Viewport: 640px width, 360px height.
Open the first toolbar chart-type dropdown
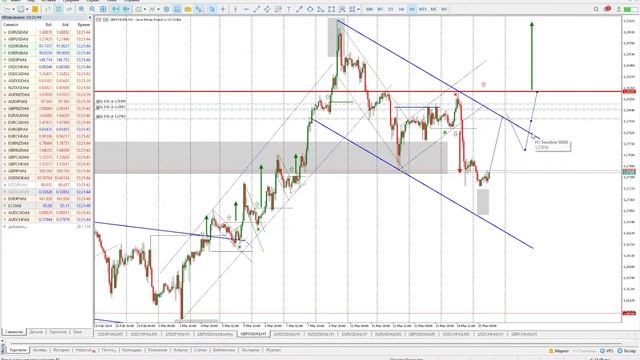click(x=13, y=9)
